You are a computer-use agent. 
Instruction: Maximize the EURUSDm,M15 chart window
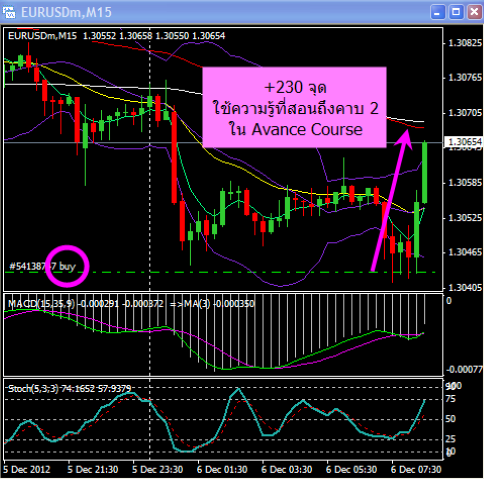tap(456, 12)
